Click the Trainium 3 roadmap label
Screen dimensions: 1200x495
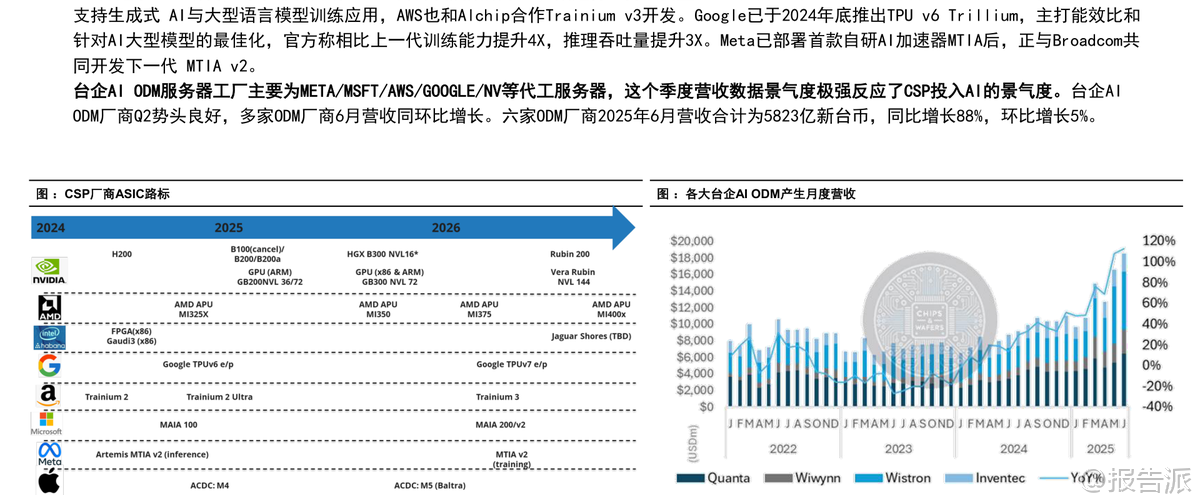[x=497, y=397]
